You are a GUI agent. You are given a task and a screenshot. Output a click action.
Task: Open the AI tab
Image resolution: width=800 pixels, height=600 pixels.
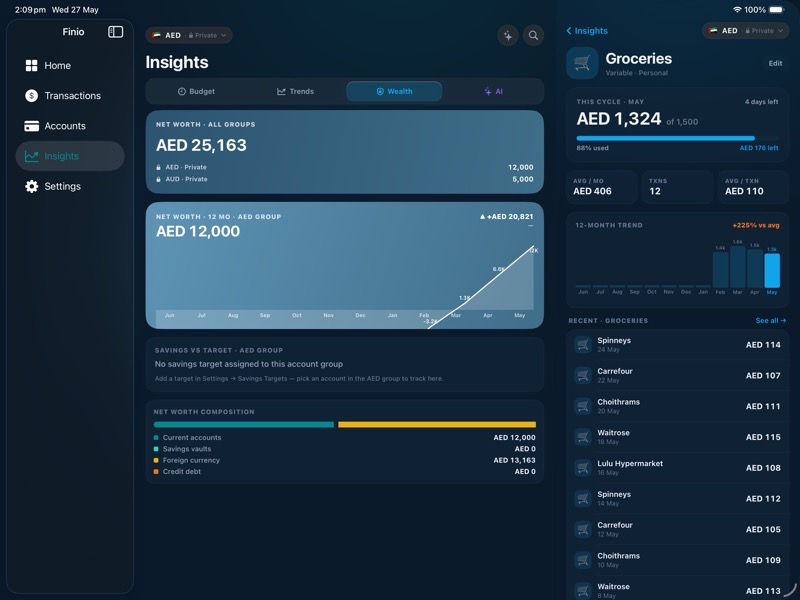point(493,91)
